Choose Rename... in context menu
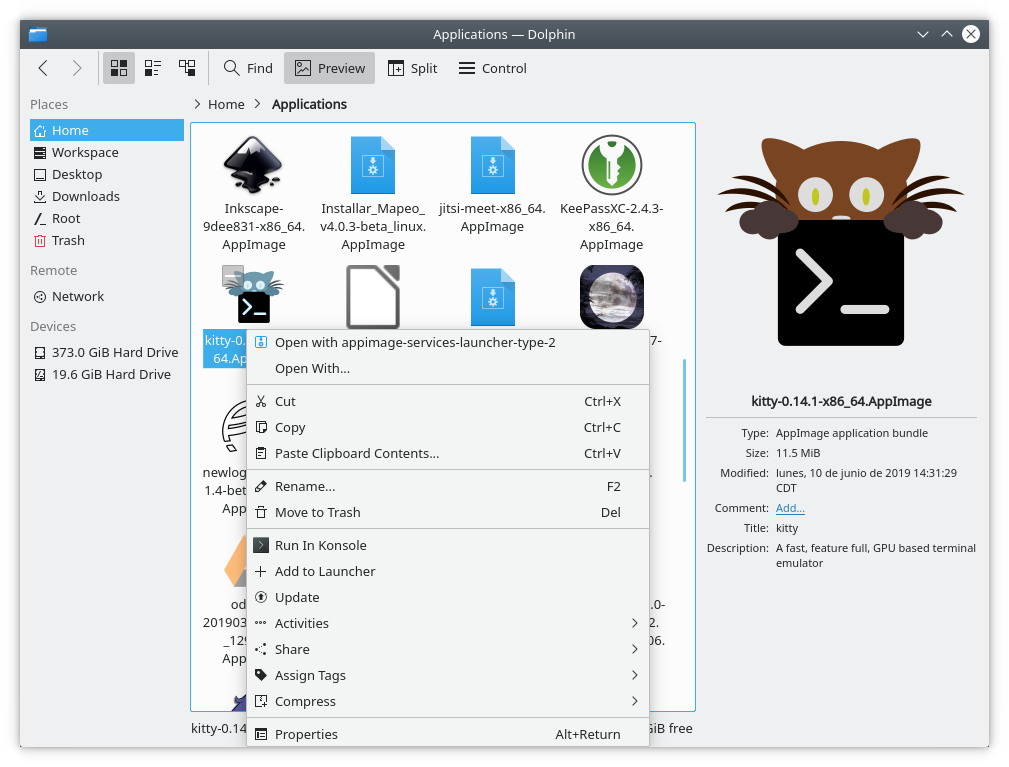Screen dimensions: 1009x767 [x=448, y=486]
